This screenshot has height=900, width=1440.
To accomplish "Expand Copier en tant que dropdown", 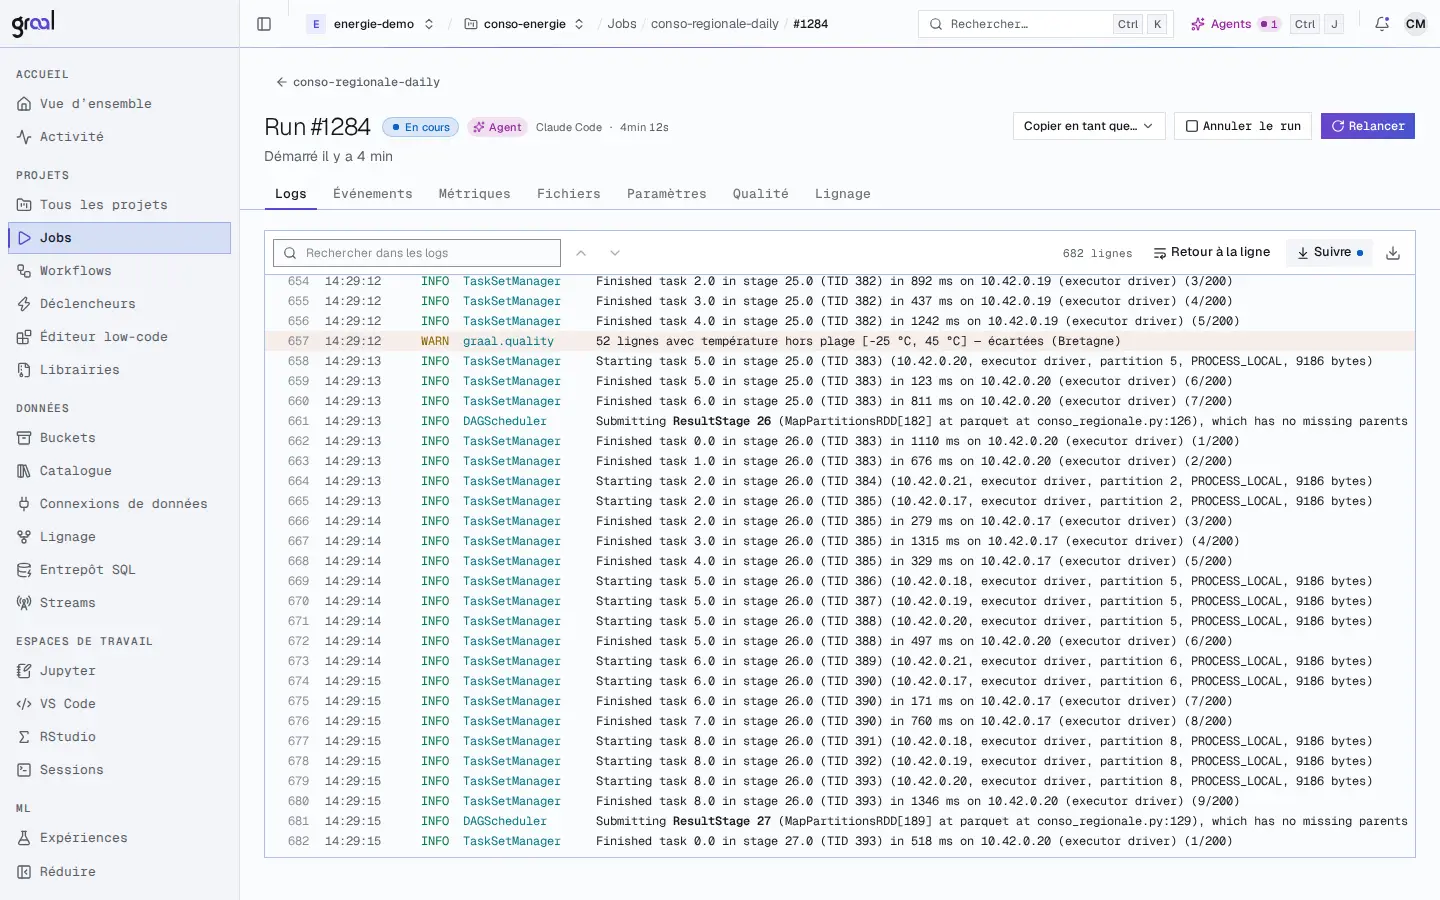I will click(x=1088, y=126).
